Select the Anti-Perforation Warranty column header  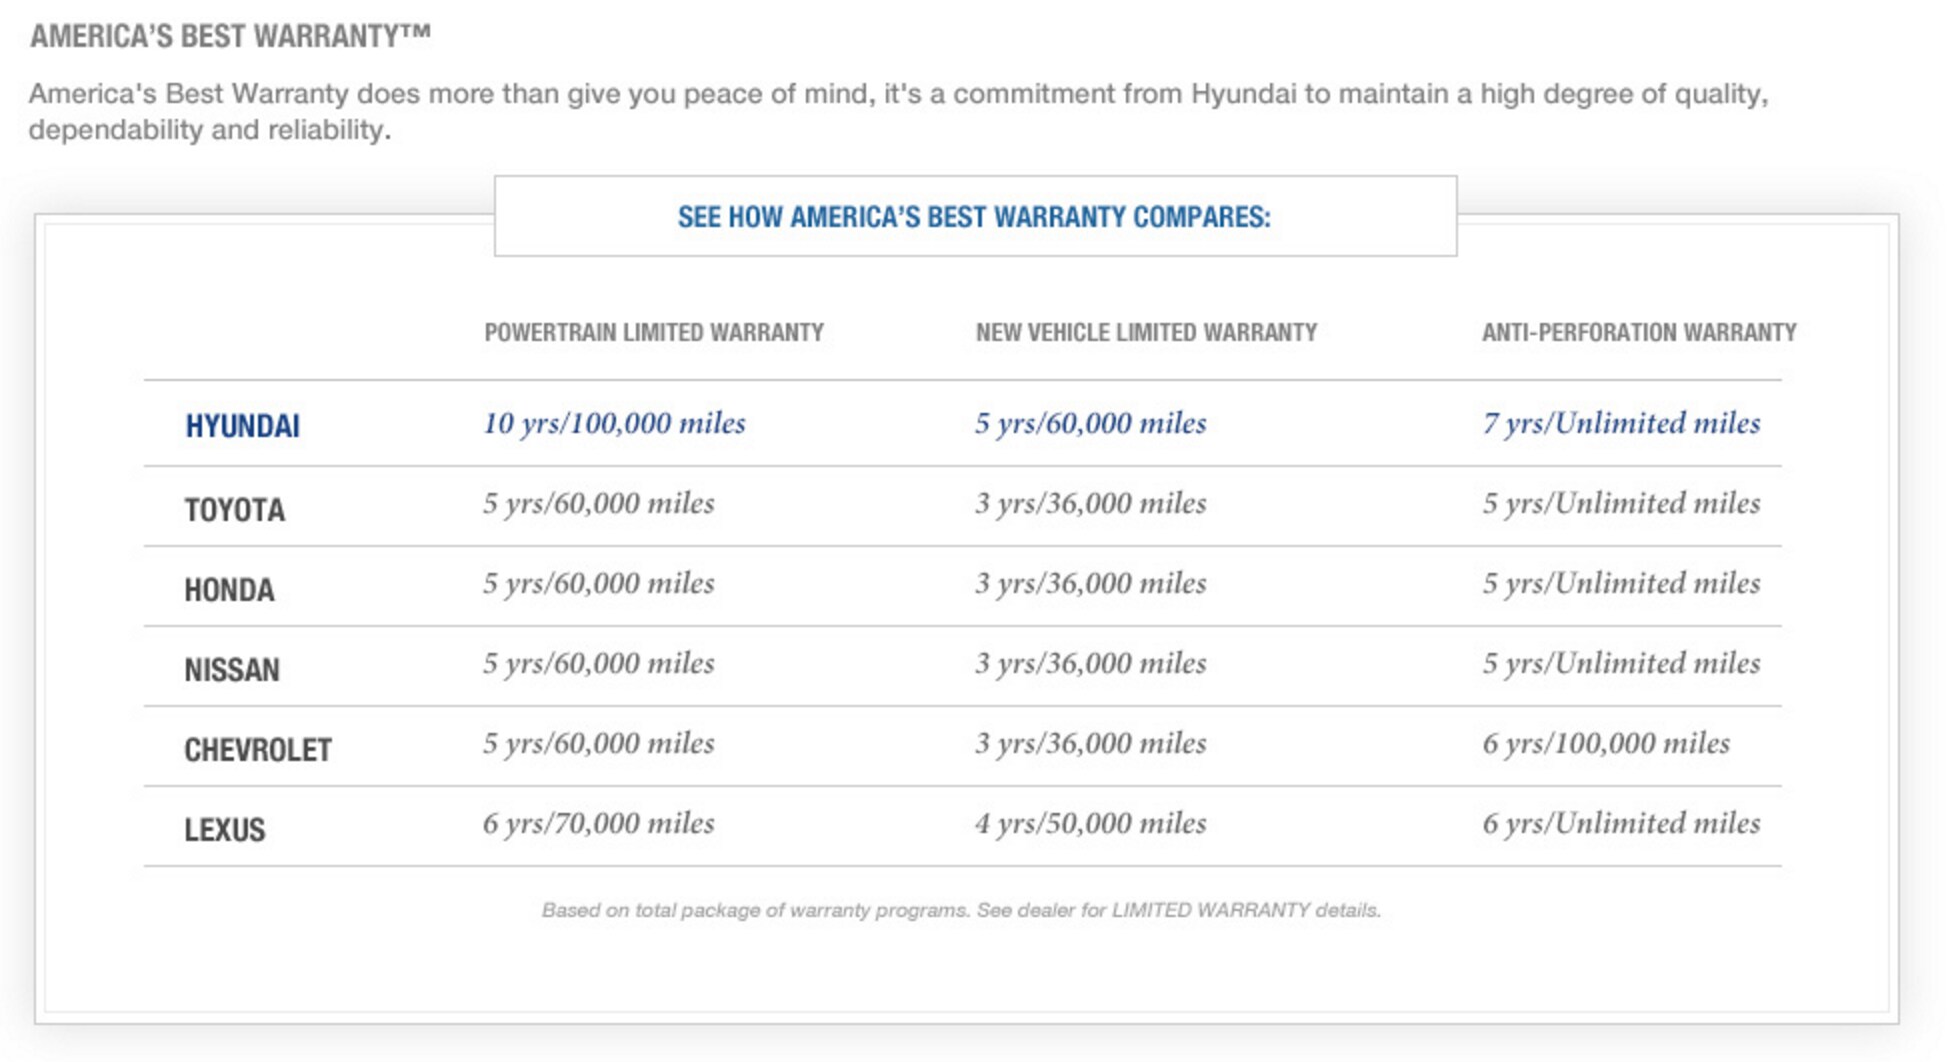coord(1639,332)
